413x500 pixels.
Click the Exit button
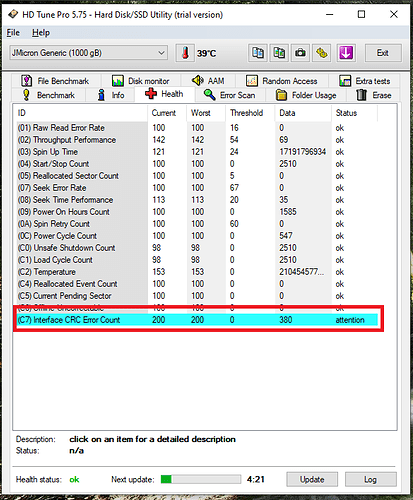[x=383, y=53]
